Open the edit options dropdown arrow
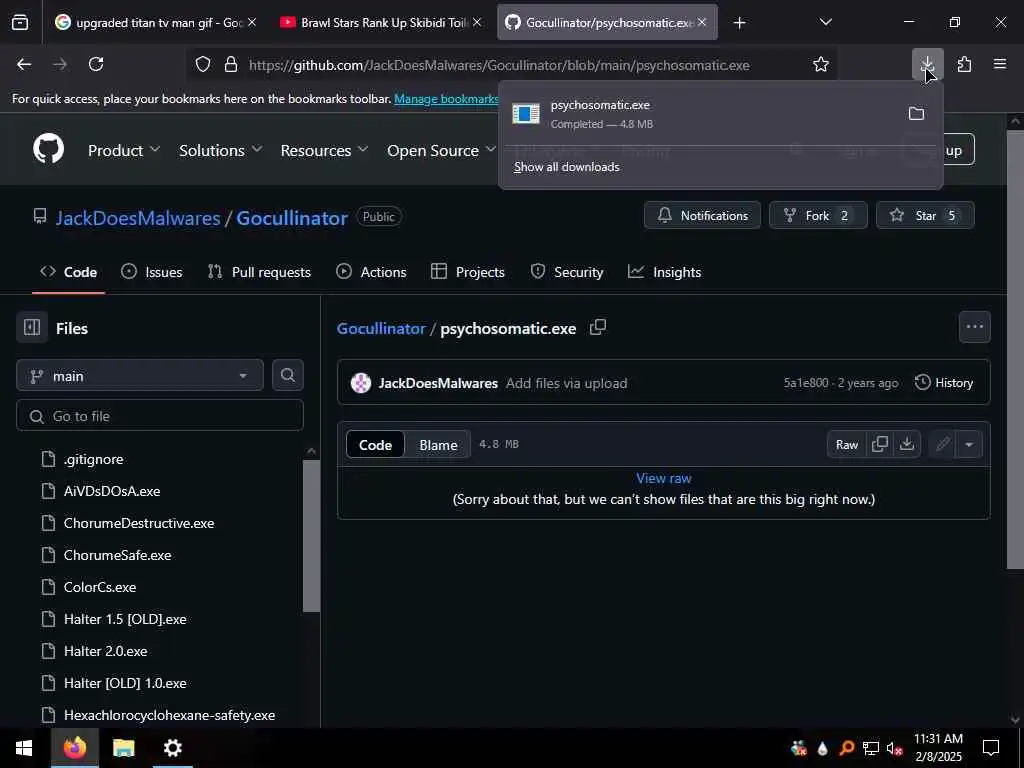Image resolution: width=1024 pixels, height=768 pixels. [969, 445]
